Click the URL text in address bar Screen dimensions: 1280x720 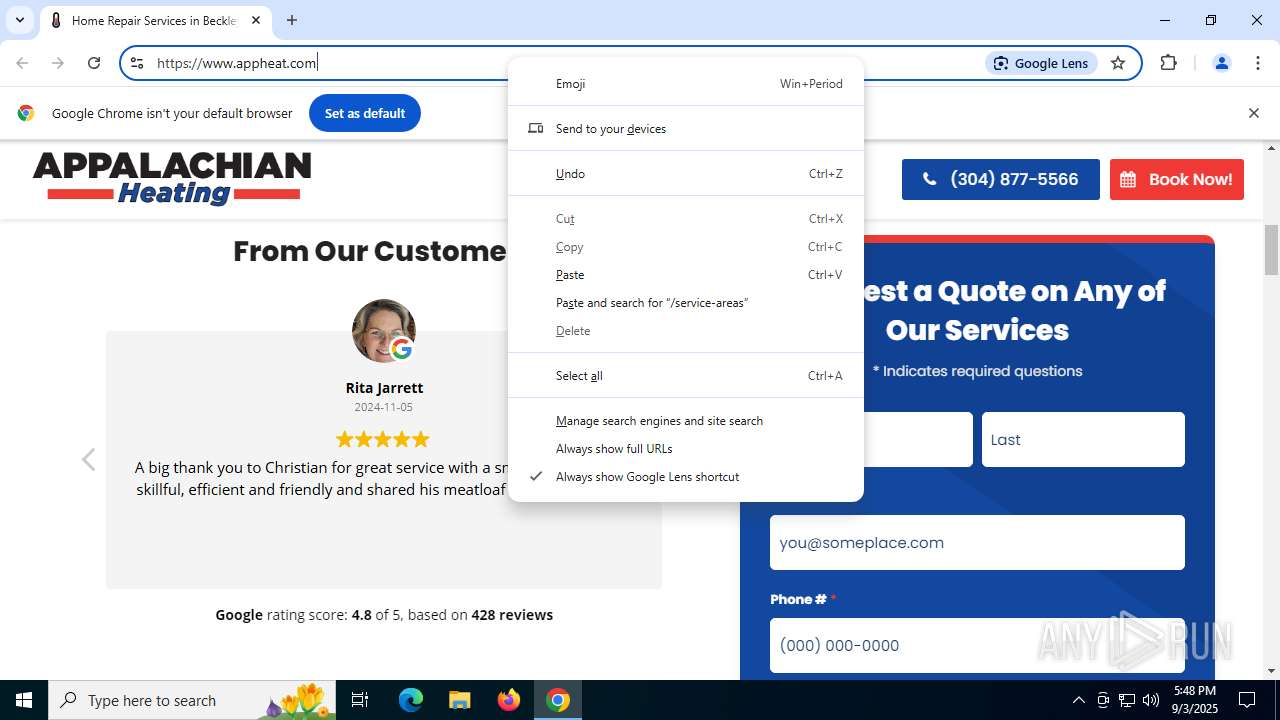[236, 63]
